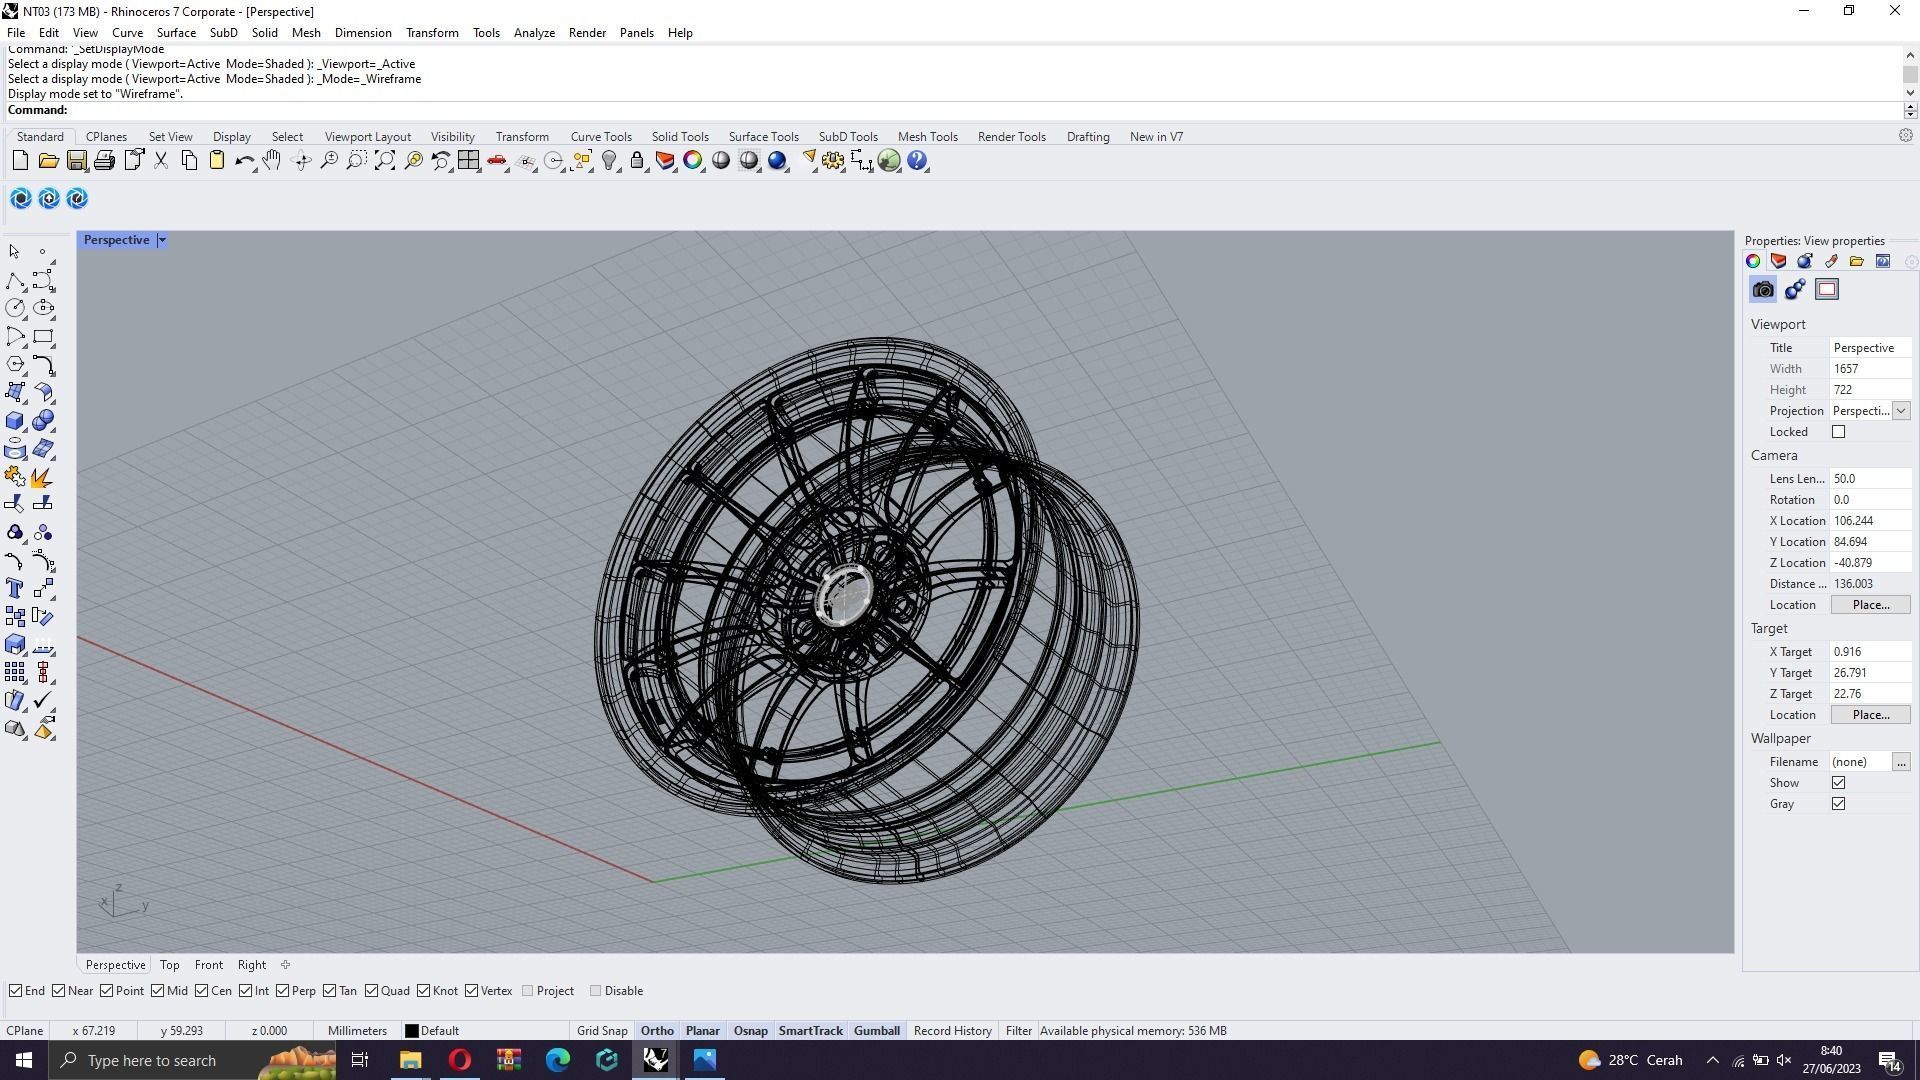The image size is (1920, 1080).
Task: Click the Save file icon
Action: pyautogui.click(x=76, y=161)
